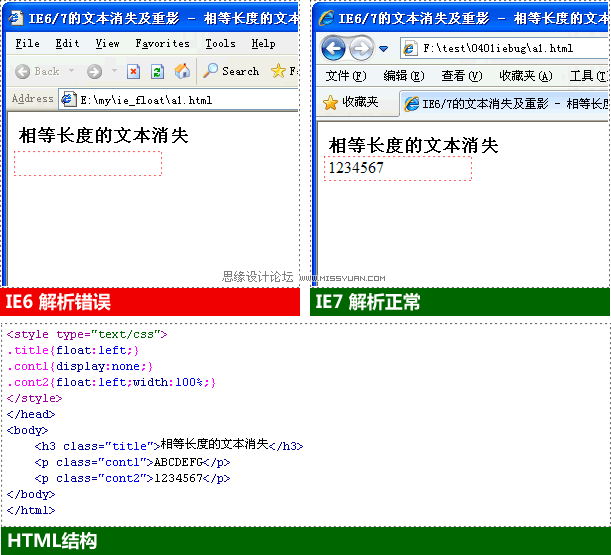Screen dimensions: 611x555
Task: Select the IE6/7的文本消失及重影 tab in IE7
Action: click(x=505, y=104)
